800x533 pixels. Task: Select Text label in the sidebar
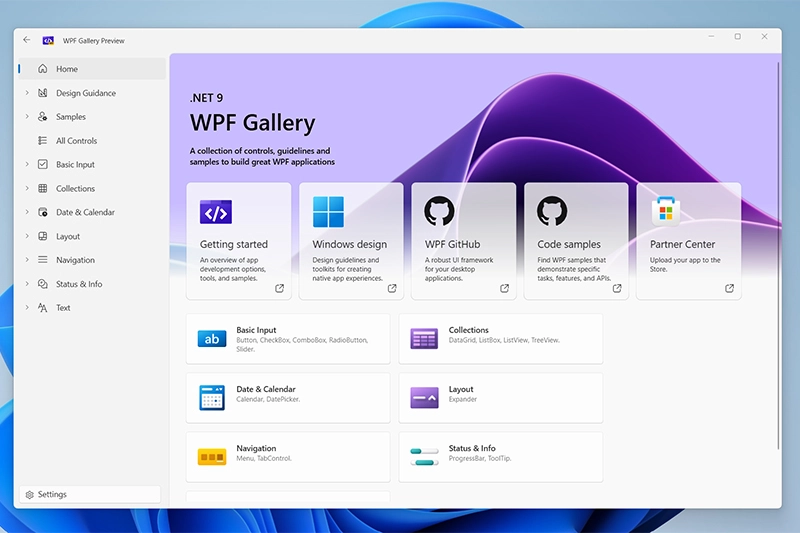click(x=63, y=308)
